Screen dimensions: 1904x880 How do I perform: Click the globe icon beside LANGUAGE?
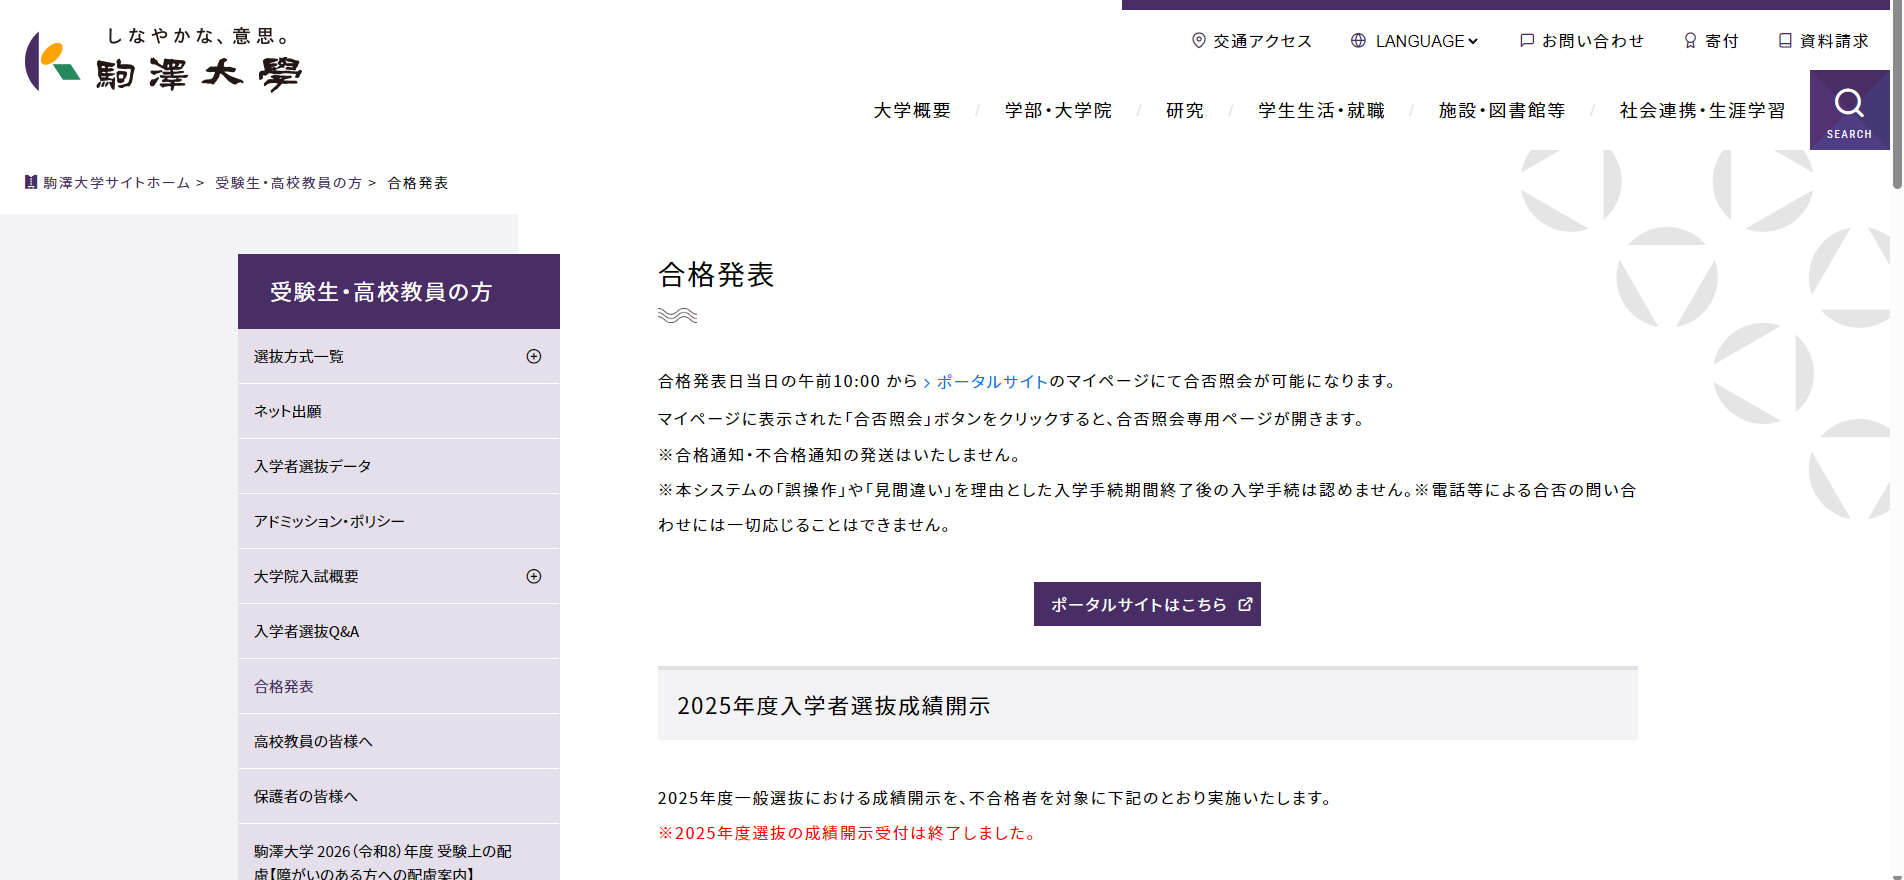1358,40
